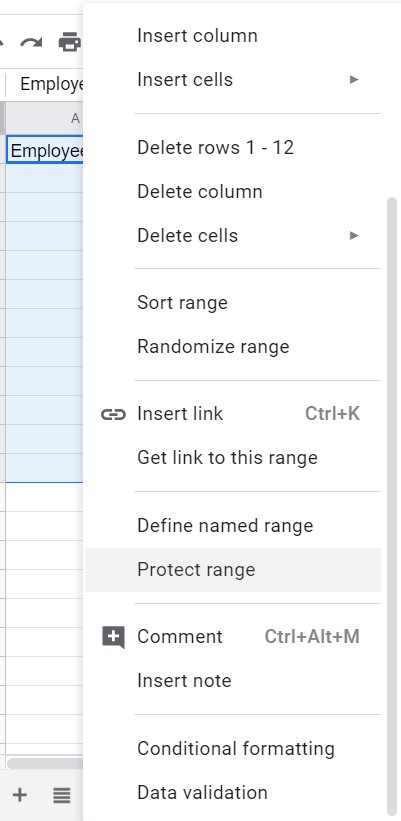The width and height of the screenshot is (401, 821).
Task: Open Data validation
Action: (x=232, y=793)
